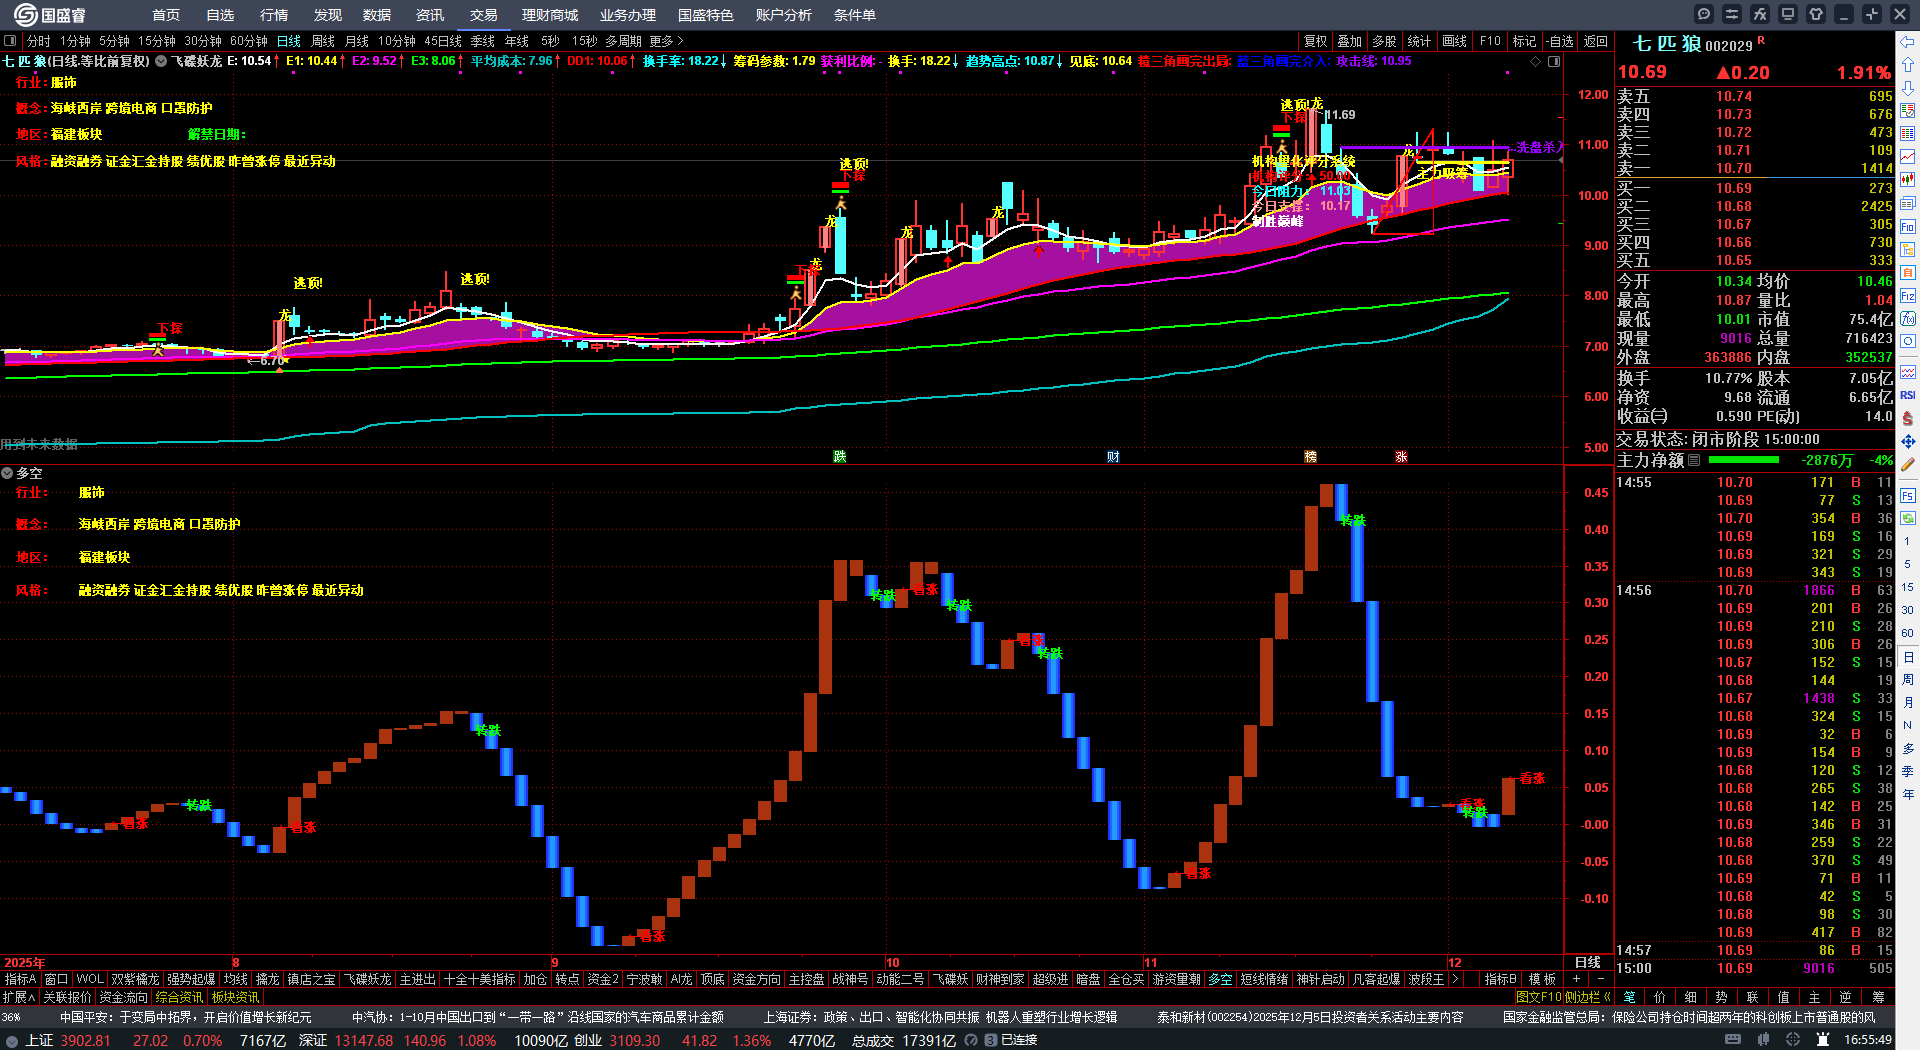Show more indicator tabs with > arrow
Screen dimensions: 1920x1050
click(x=1455, y=979)
